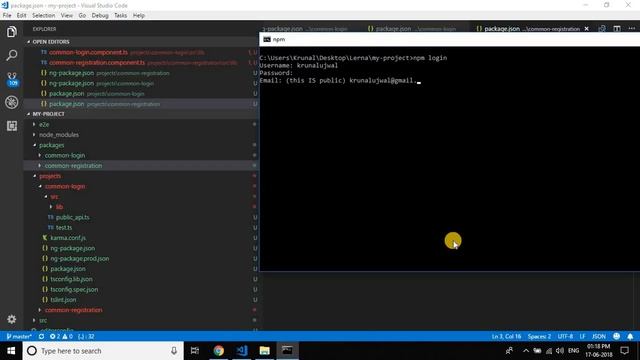The width and height of the screenshot is (640, 360).
Task: Open the Debug menu
Action: coord(100,16)
